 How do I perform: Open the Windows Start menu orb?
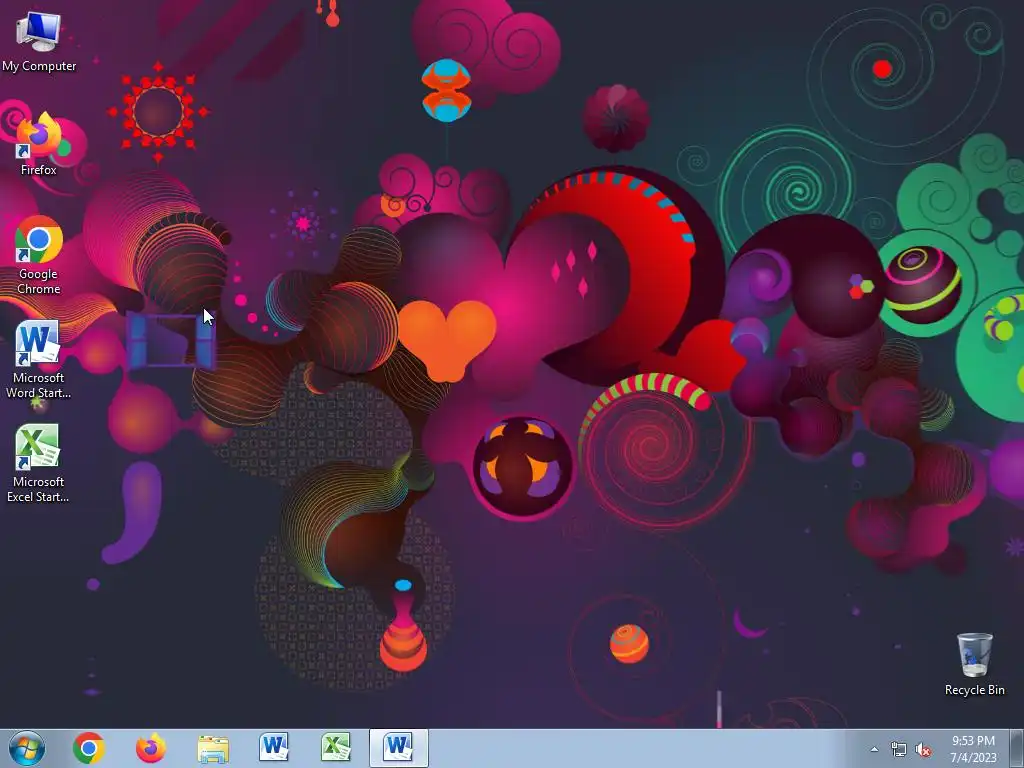click(x=27, y=748)
